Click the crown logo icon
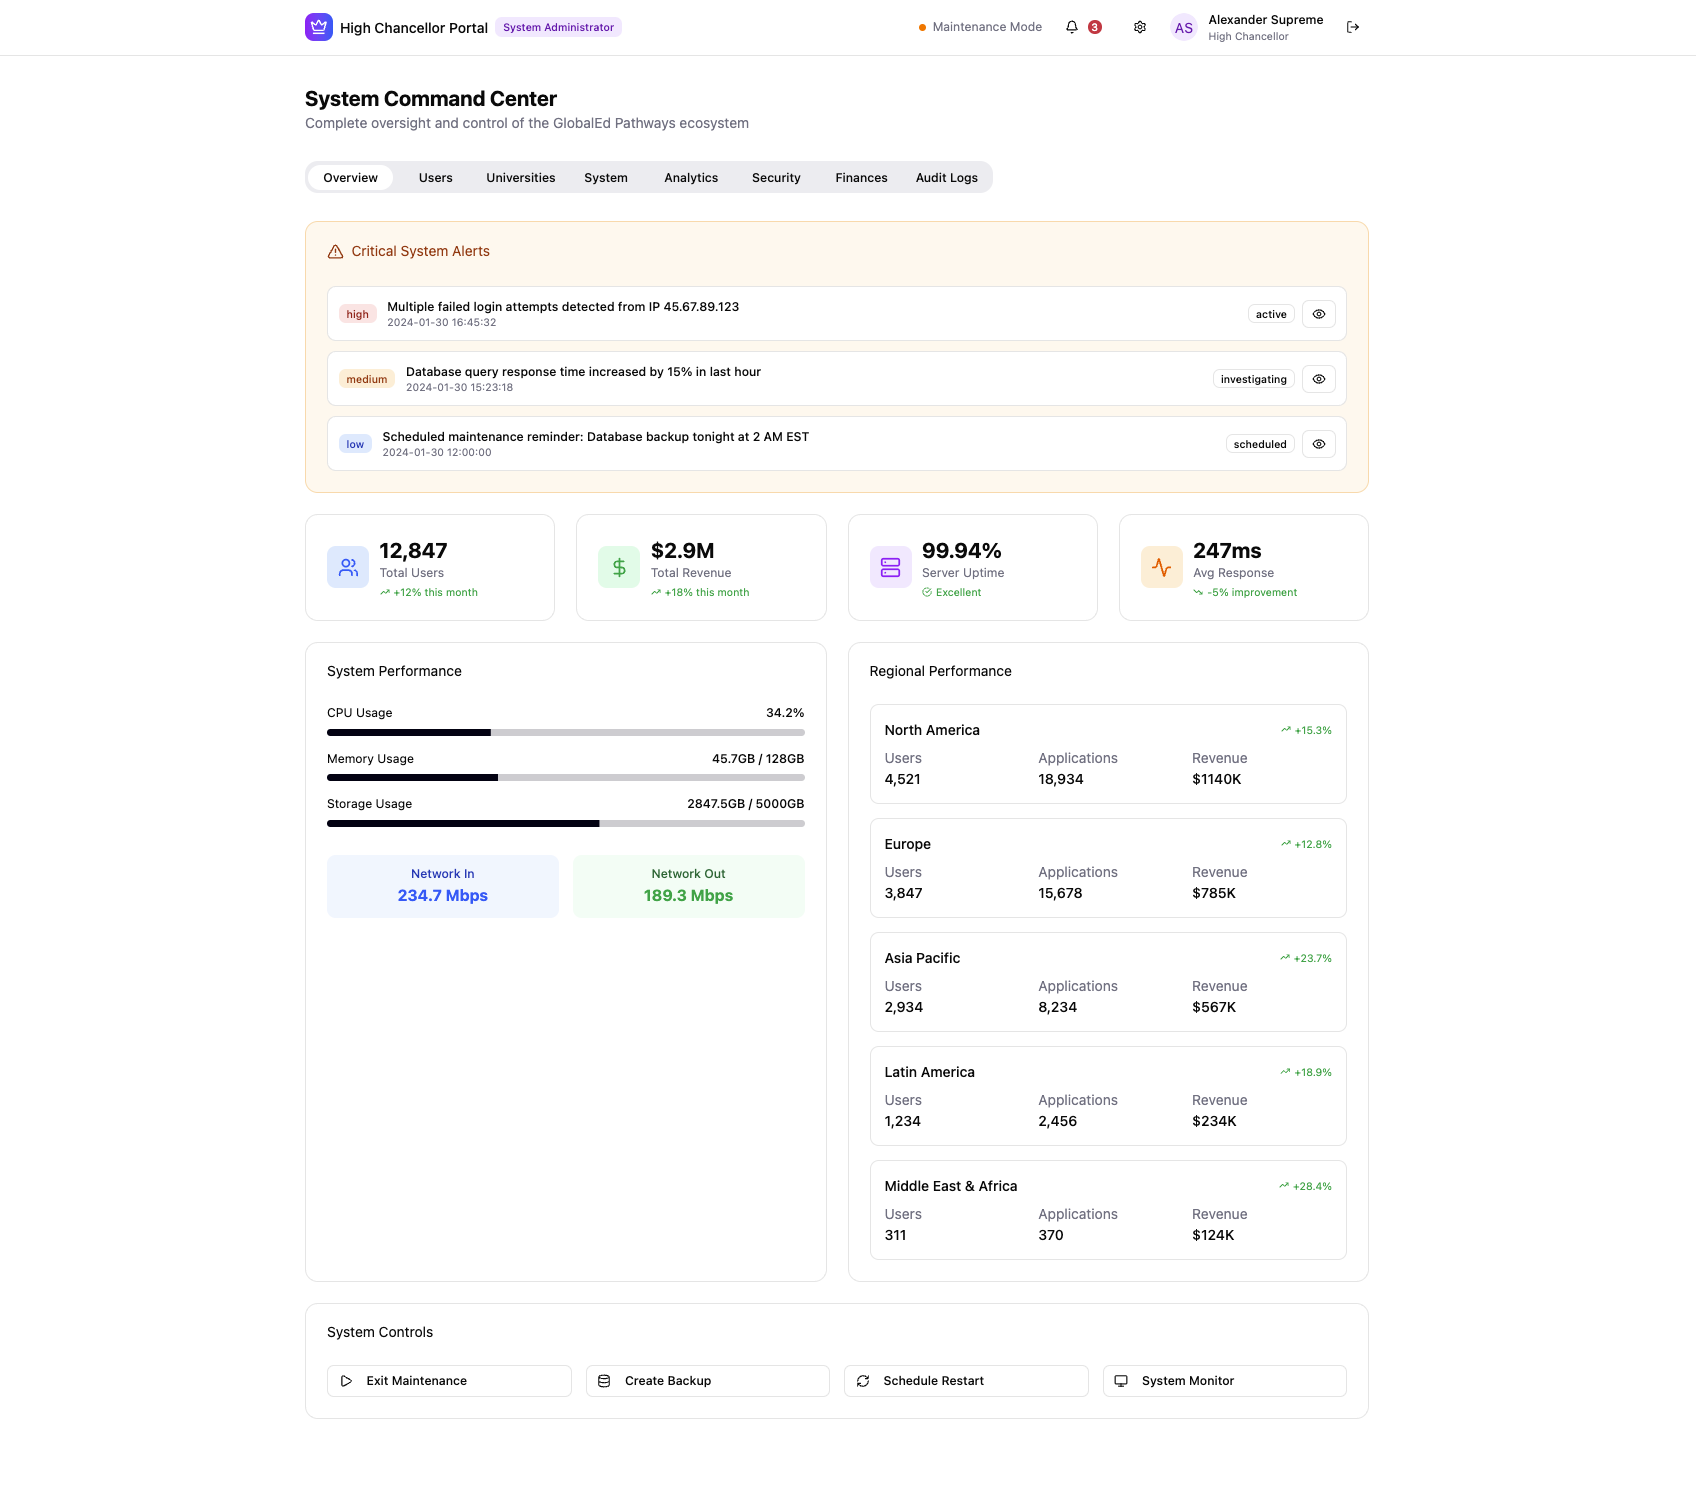The height and width of the screenshot is (1503, 1696). 318,27
